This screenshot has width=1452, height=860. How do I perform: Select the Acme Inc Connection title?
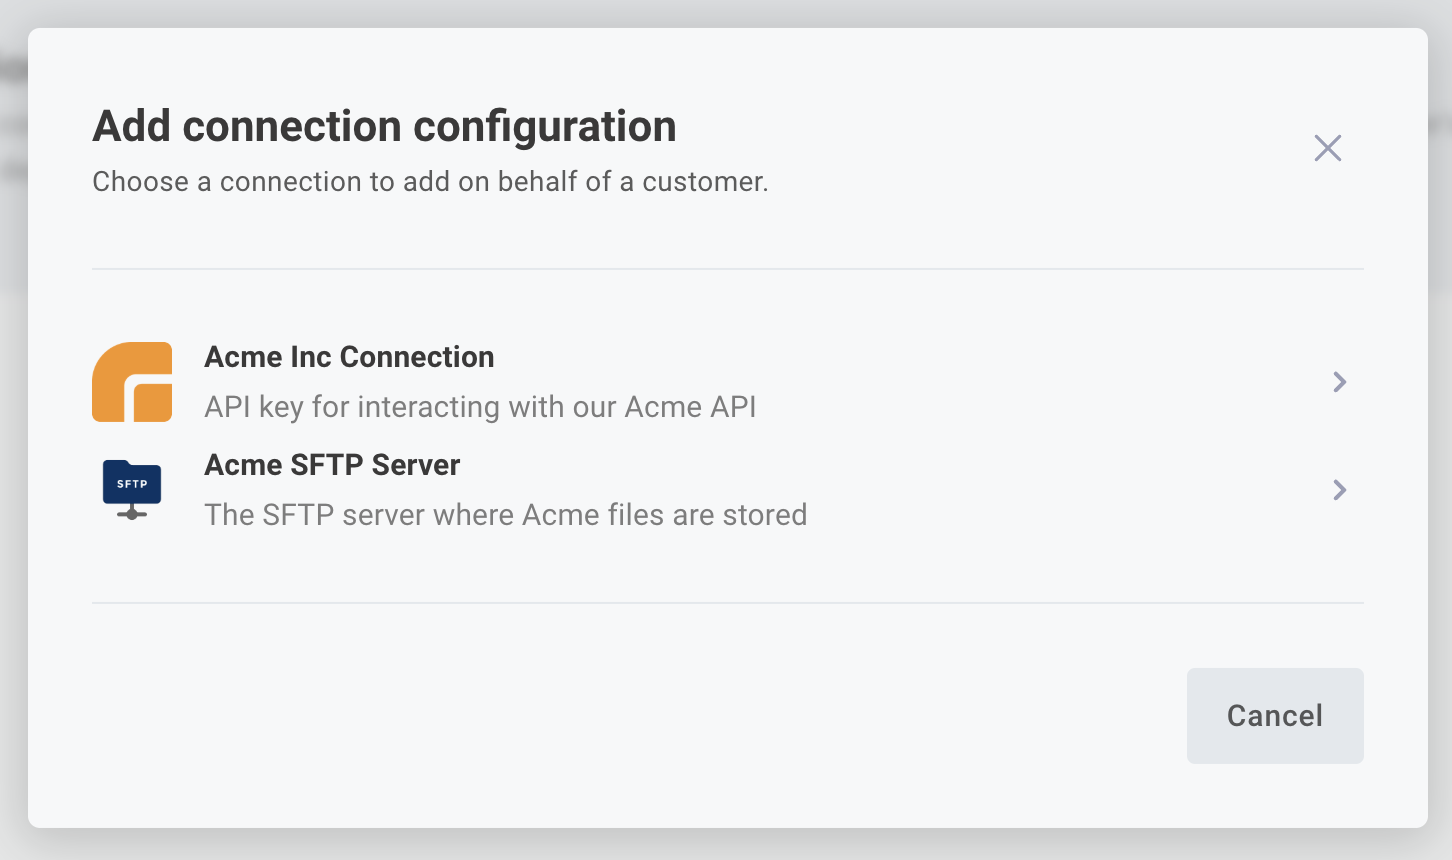point(349,357)
